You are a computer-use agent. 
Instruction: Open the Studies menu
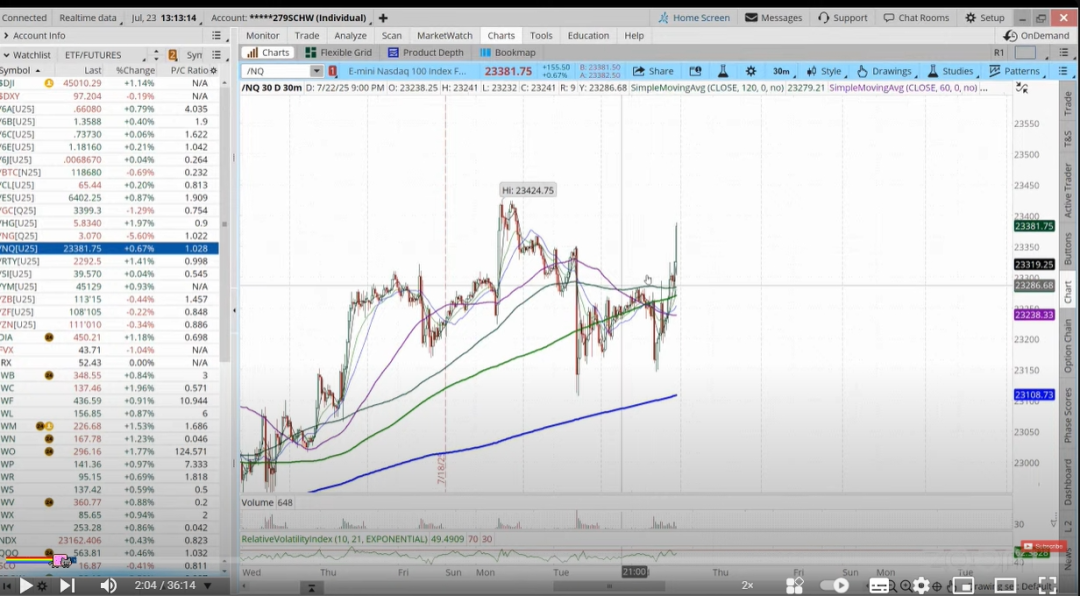(x=951, y=71)
